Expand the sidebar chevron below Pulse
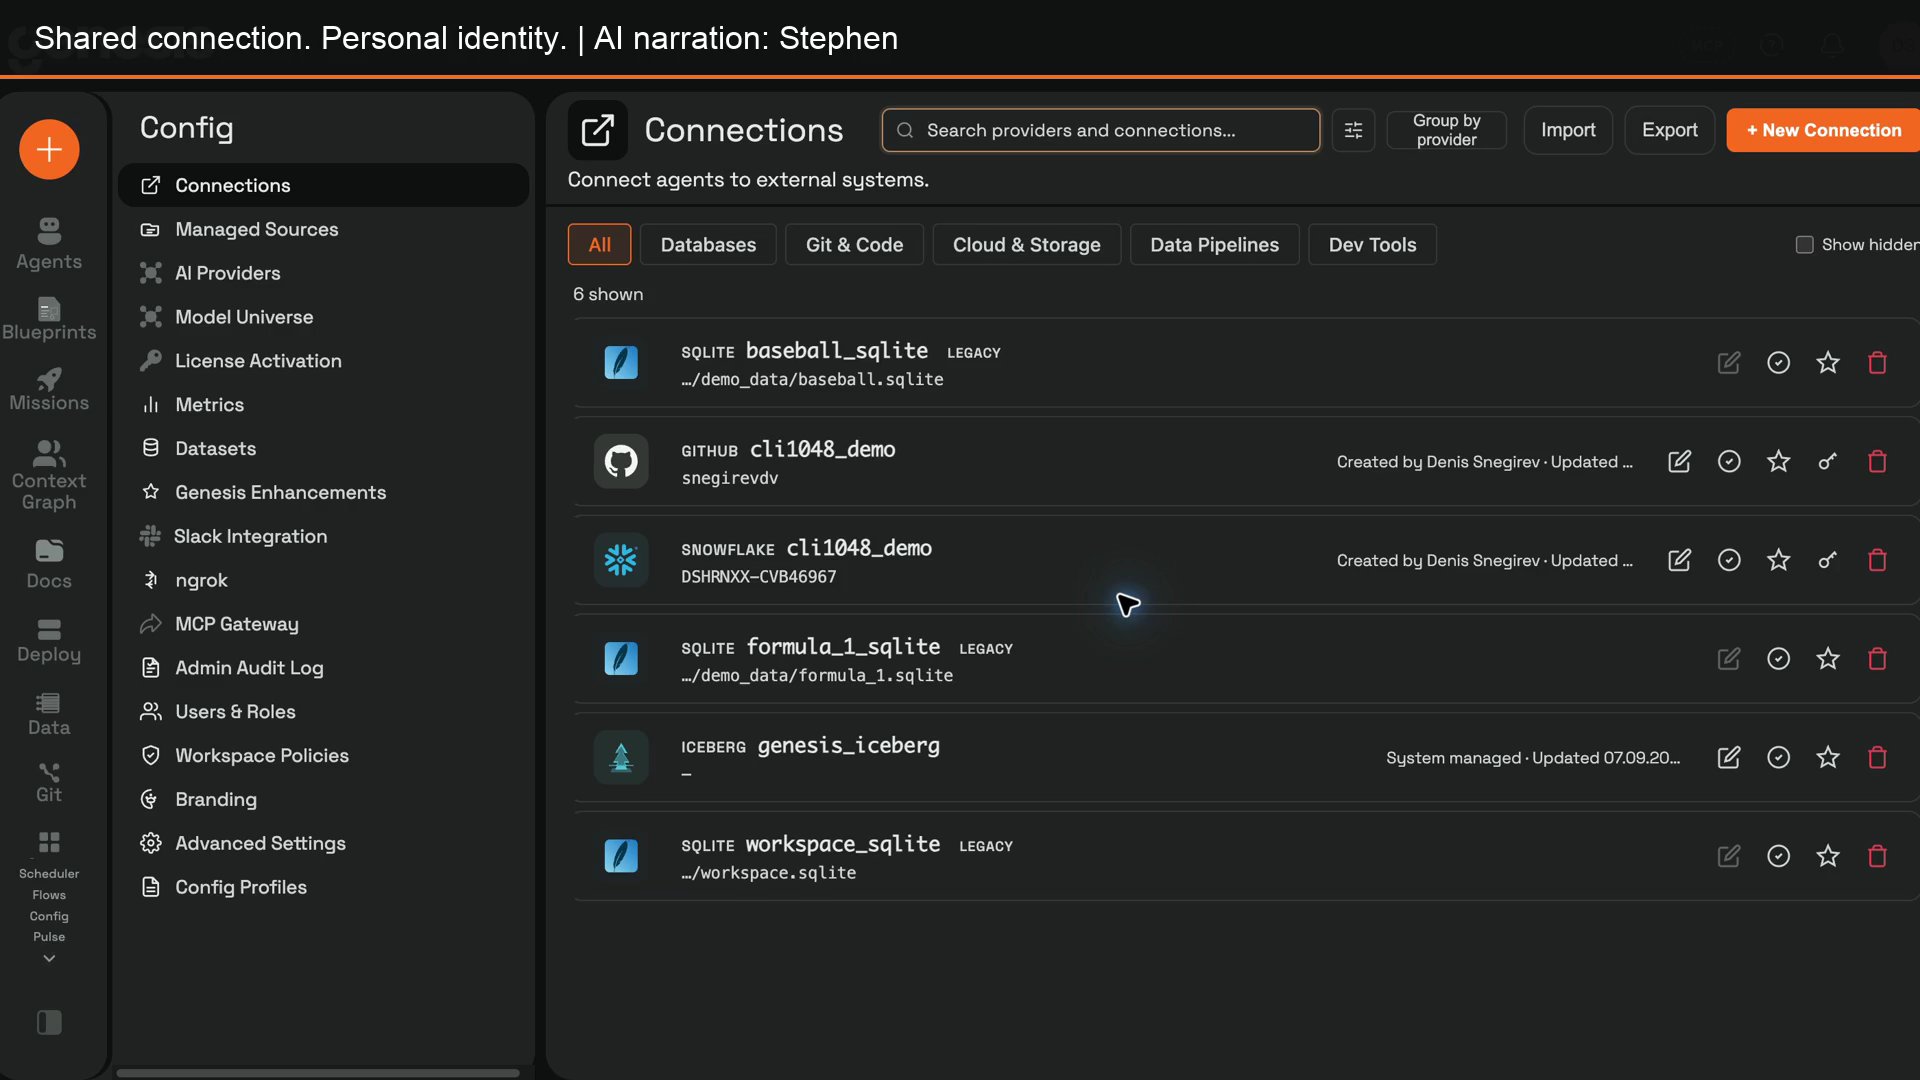 click(x=49, y=958)
